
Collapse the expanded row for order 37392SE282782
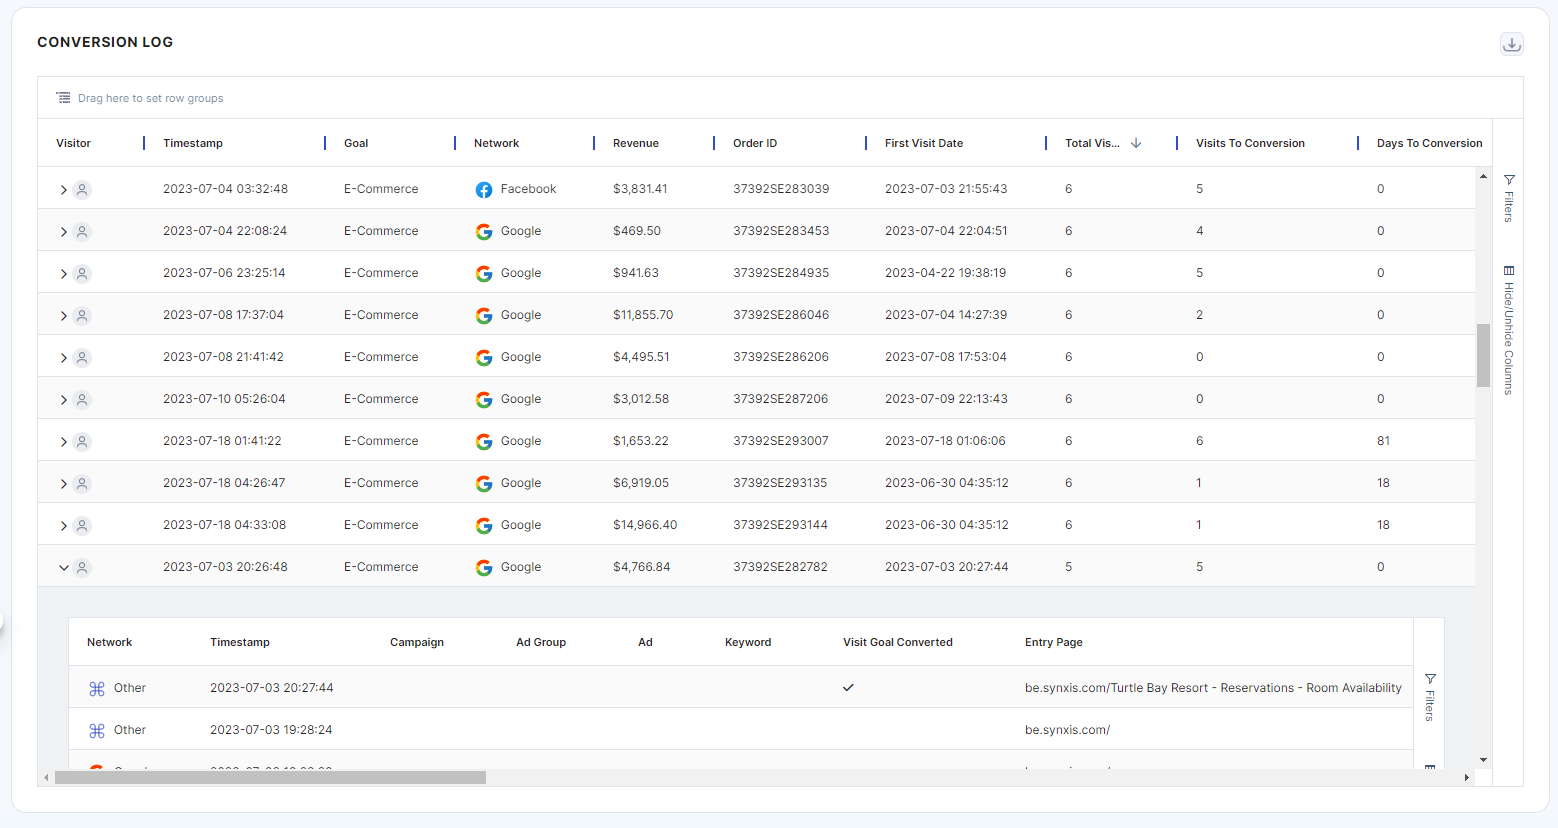pyautogui.click(x=63, y=568)
